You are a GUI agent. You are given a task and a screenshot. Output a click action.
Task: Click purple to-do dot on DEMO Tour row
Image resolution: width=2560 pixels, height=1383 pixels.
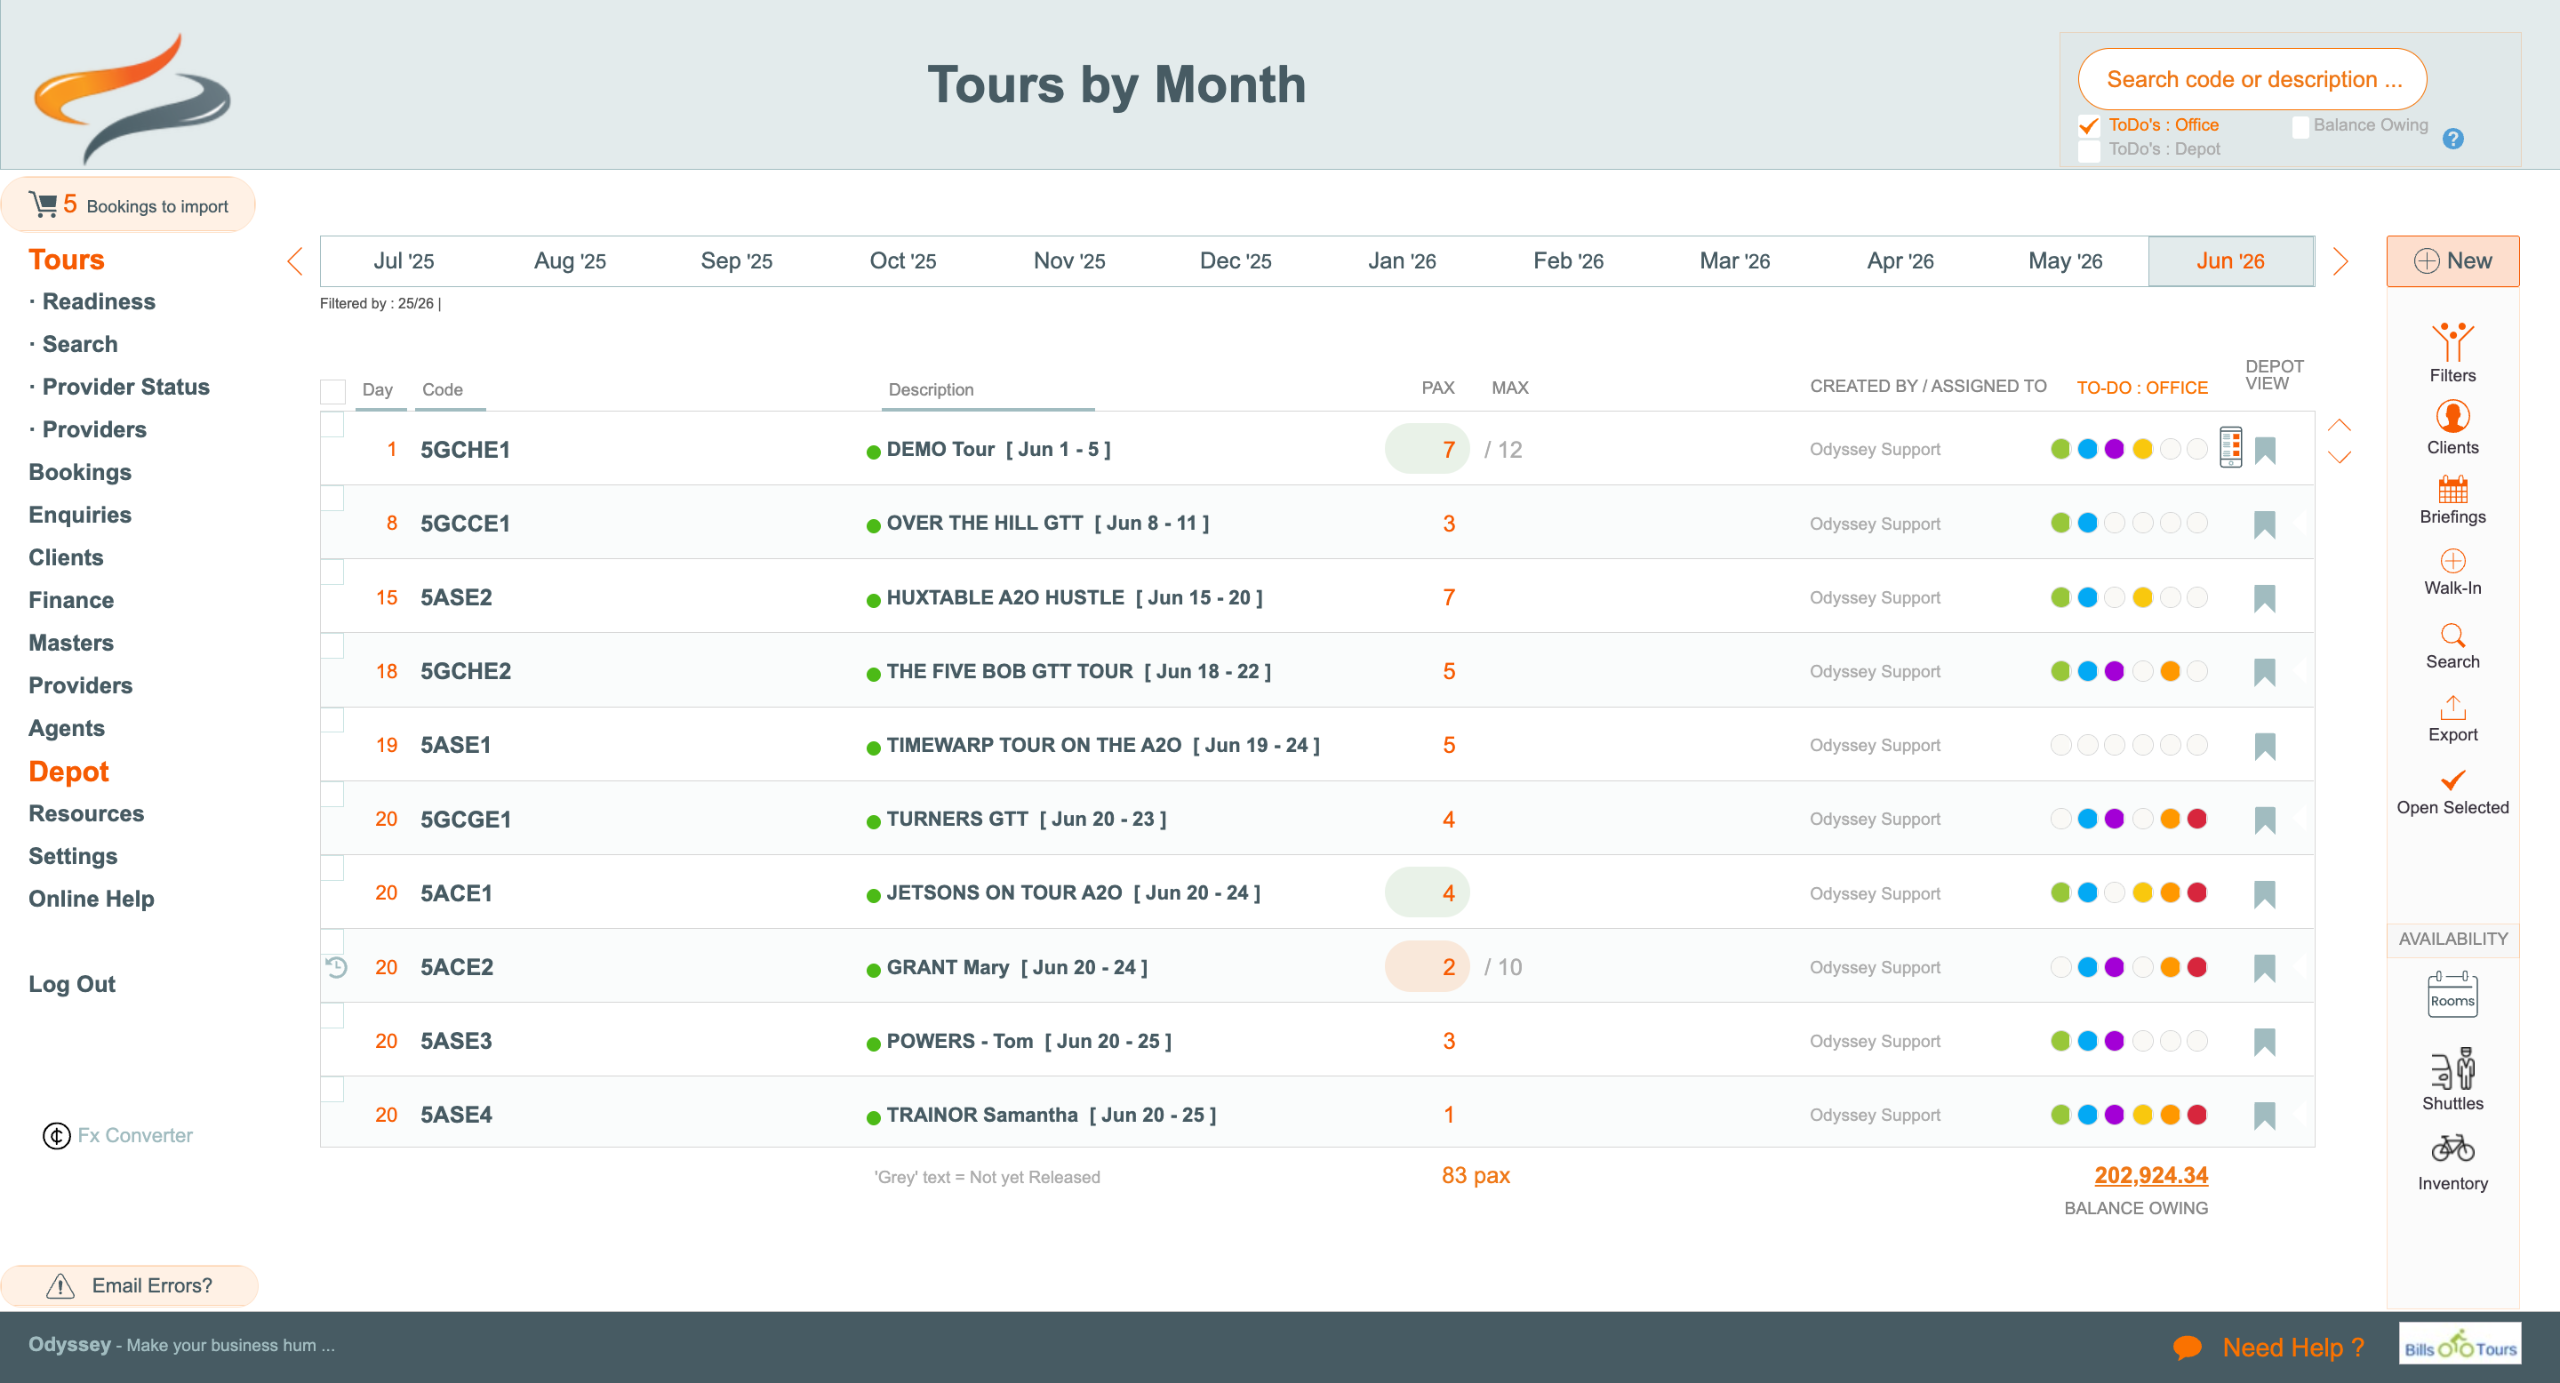pos(2114,449)
